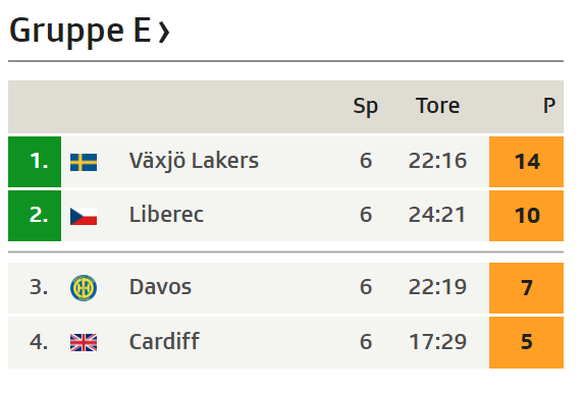Image resolution: width=582 pixels, height=396 pixels.
Task: Click the green rank 1 badge
Action: click(x=35, y=161)
